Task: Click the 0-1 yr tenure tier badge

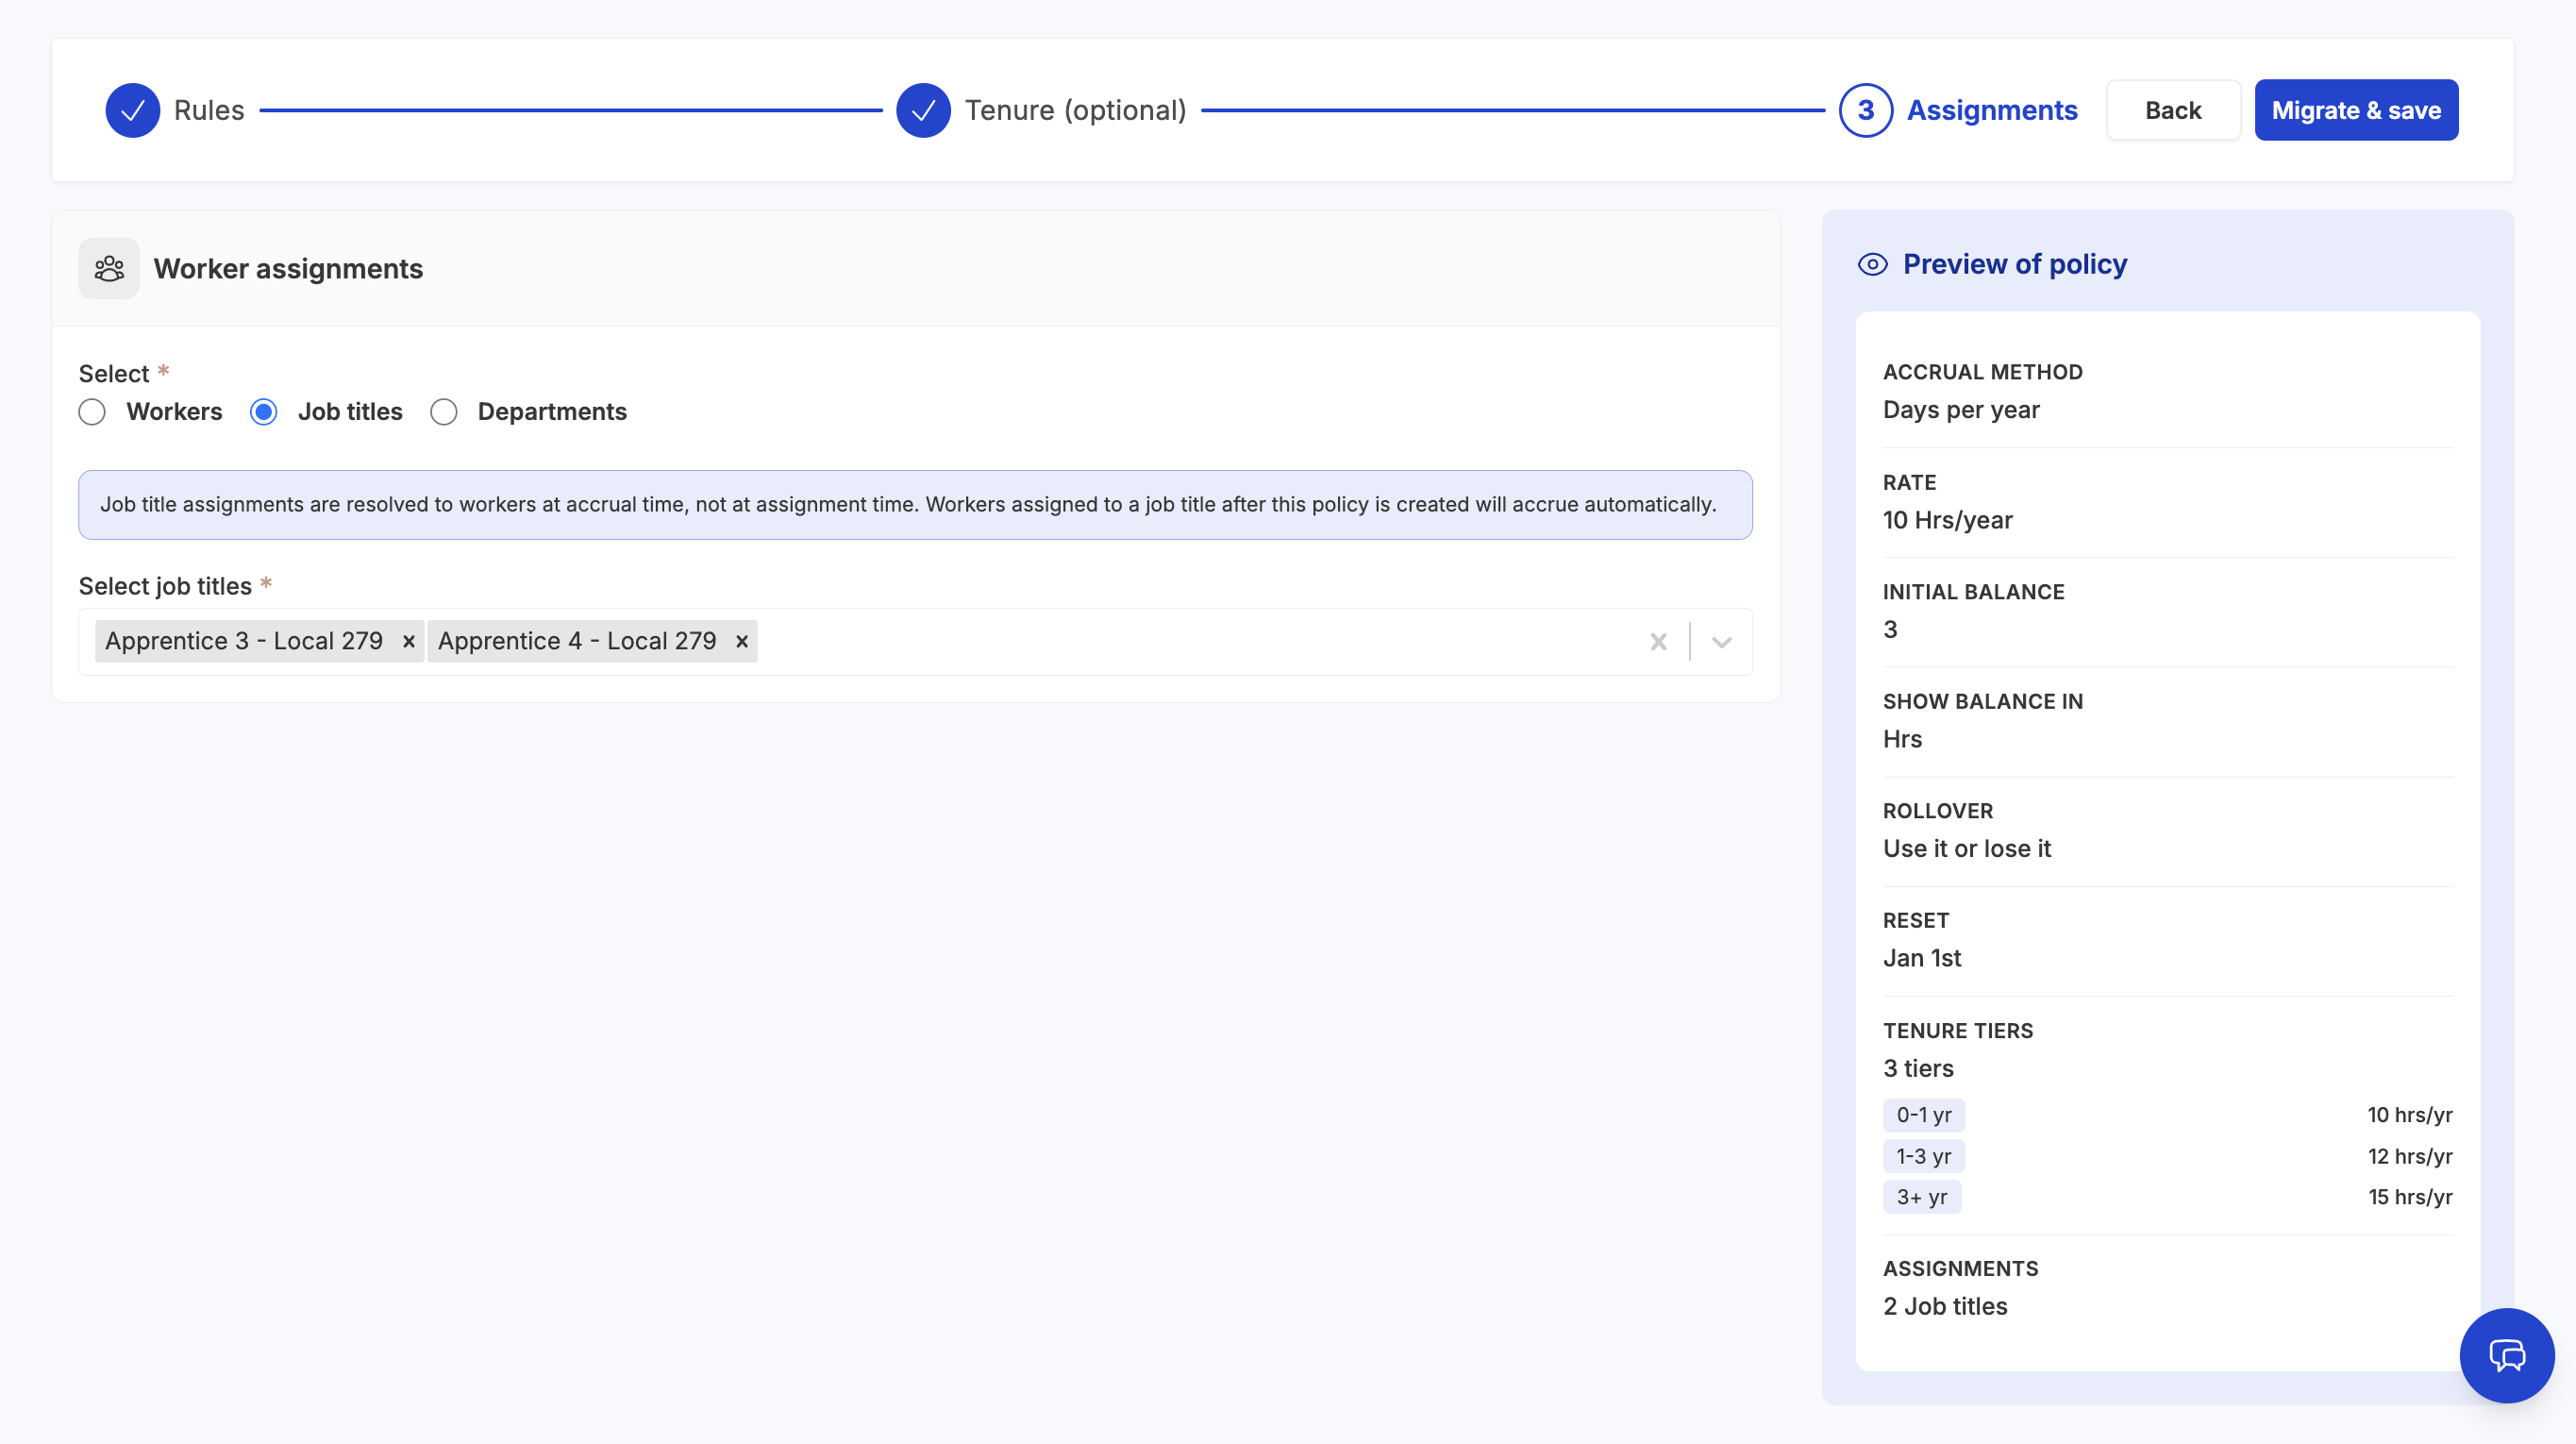Action: 1923,1114
